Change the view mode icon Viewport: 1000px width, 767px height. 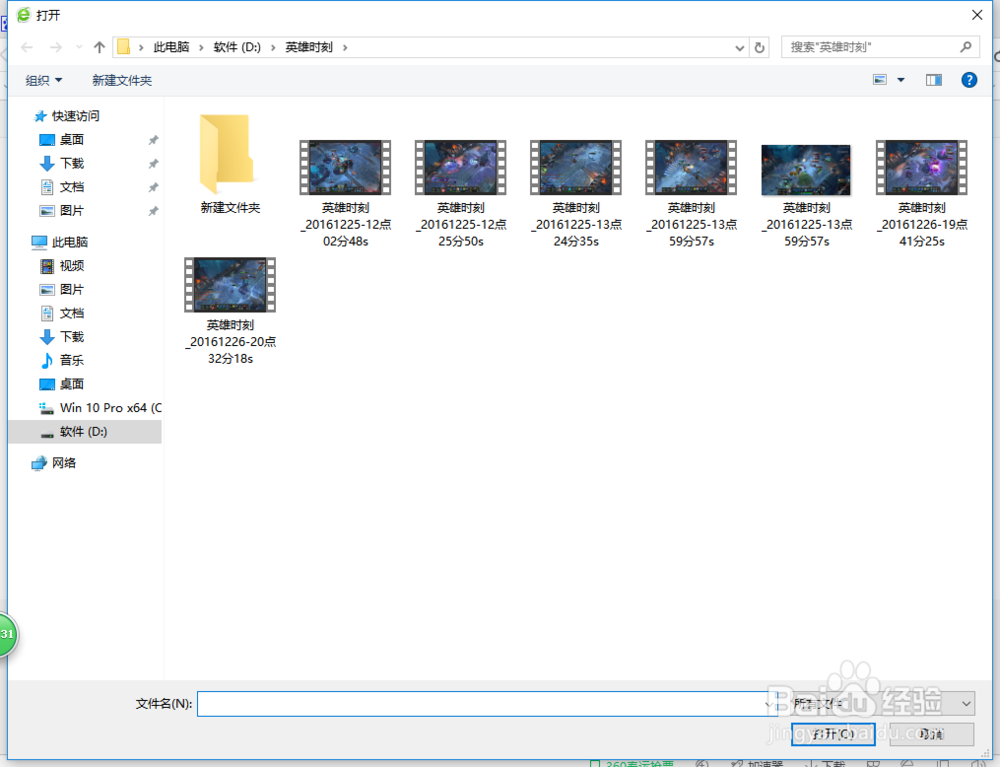point(880,80)
